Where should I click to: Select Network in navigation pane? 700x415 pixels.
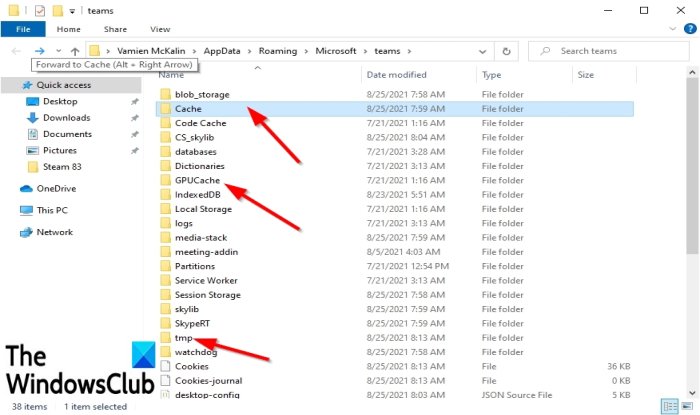pos(54,232)
